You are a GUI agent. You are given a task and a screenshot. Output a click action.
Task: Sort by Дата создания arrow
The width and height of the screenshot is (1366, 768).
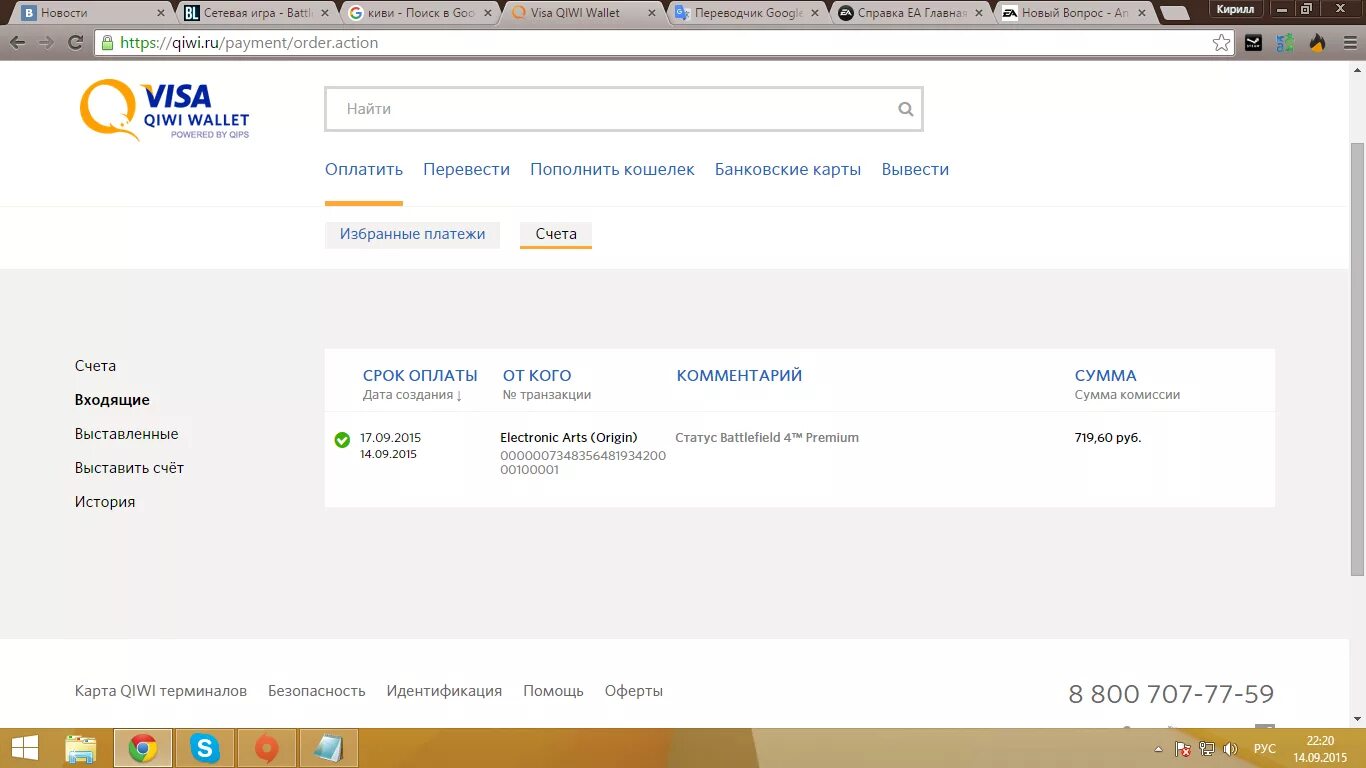click(412, 395)
